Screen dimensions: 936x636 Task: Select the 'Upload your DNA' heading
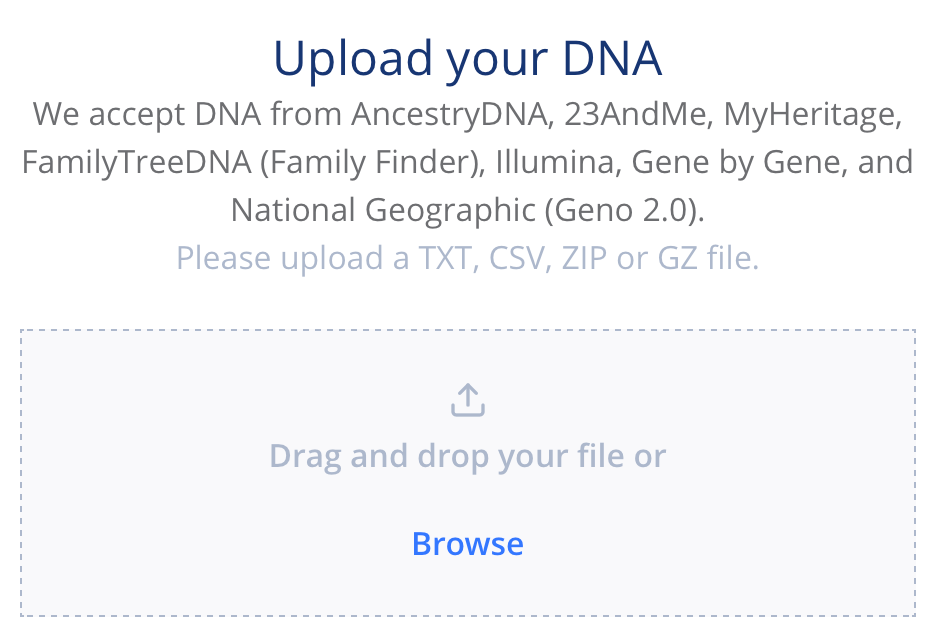pyautogui.click(x=467, y=59)
